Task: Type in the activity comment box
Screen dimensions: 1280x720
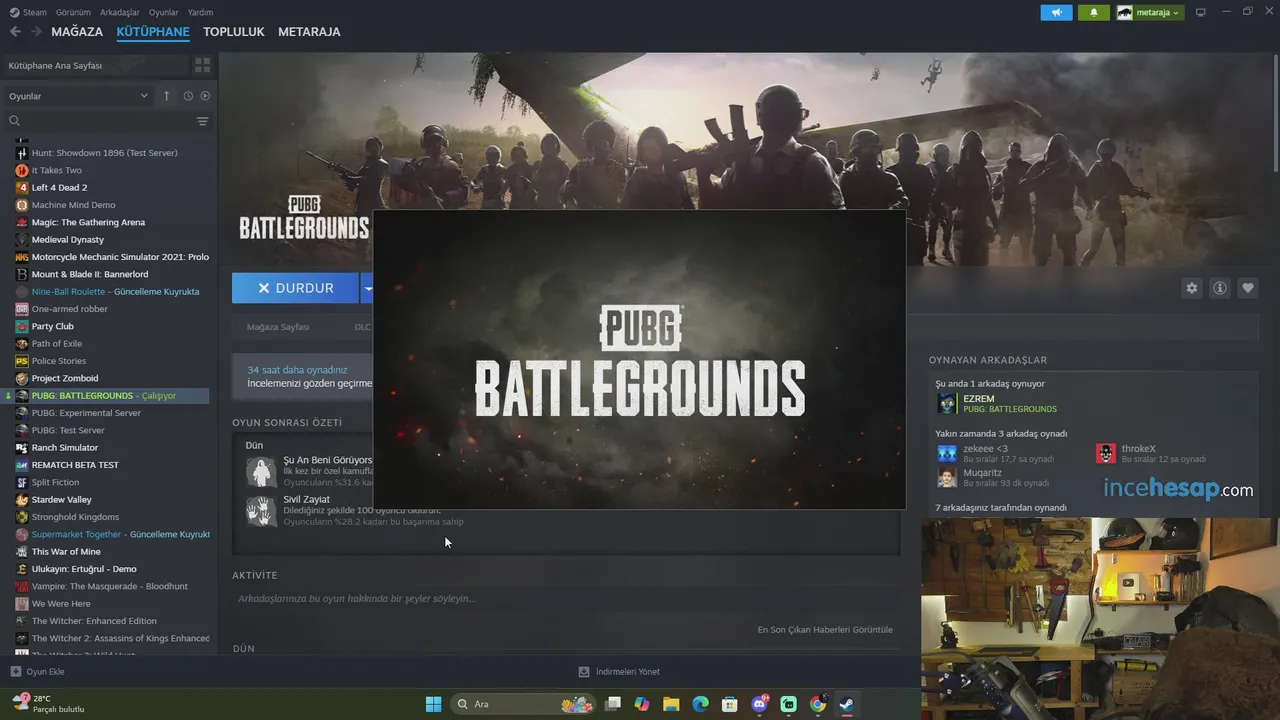Action: pos(565,599)
